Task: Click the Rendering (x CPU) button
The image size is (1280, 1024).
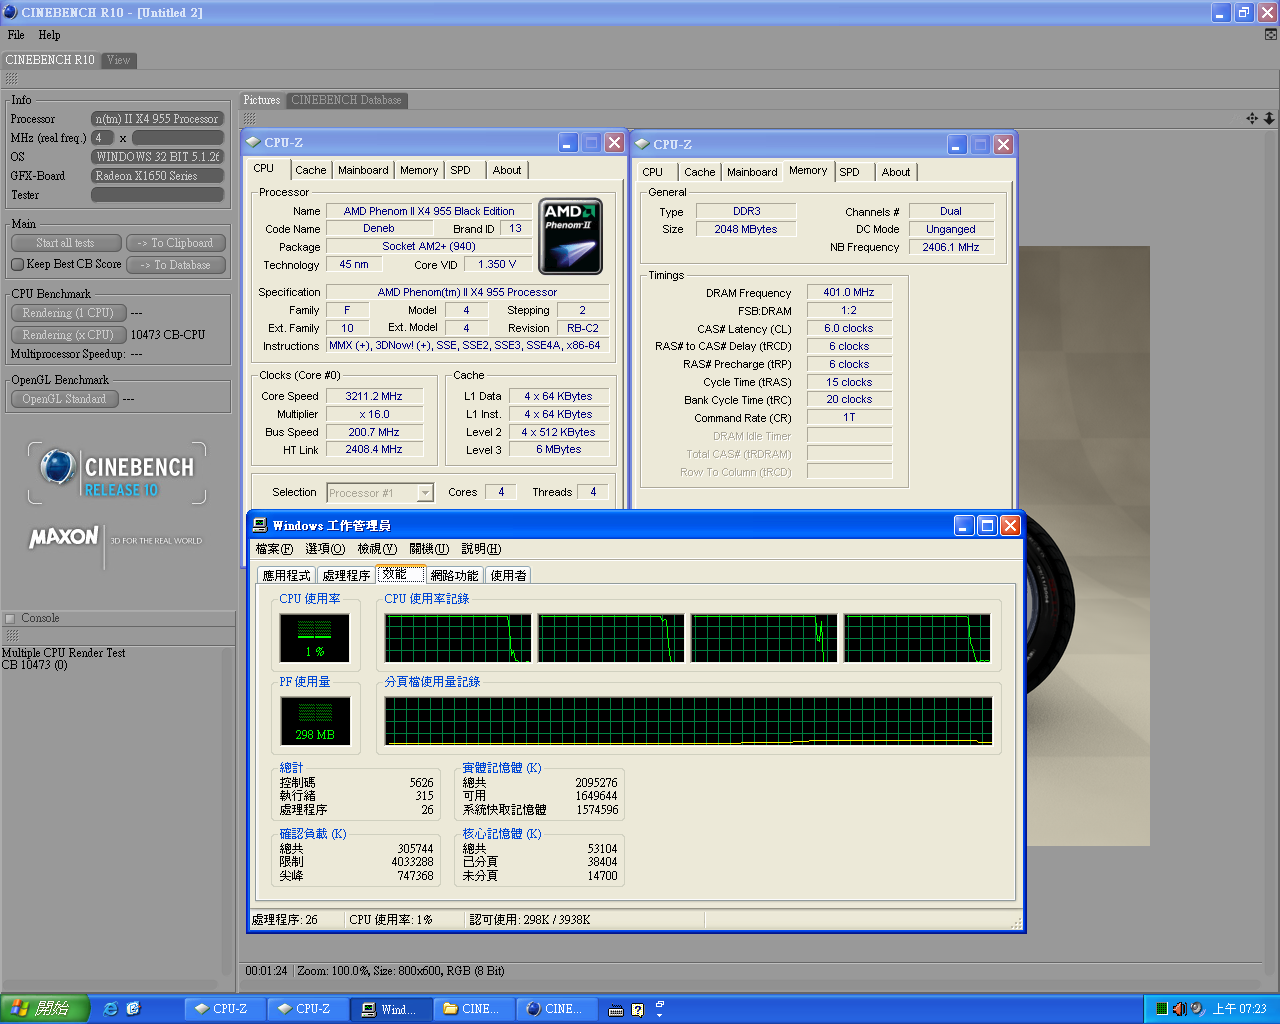Action: click(69, 335)
